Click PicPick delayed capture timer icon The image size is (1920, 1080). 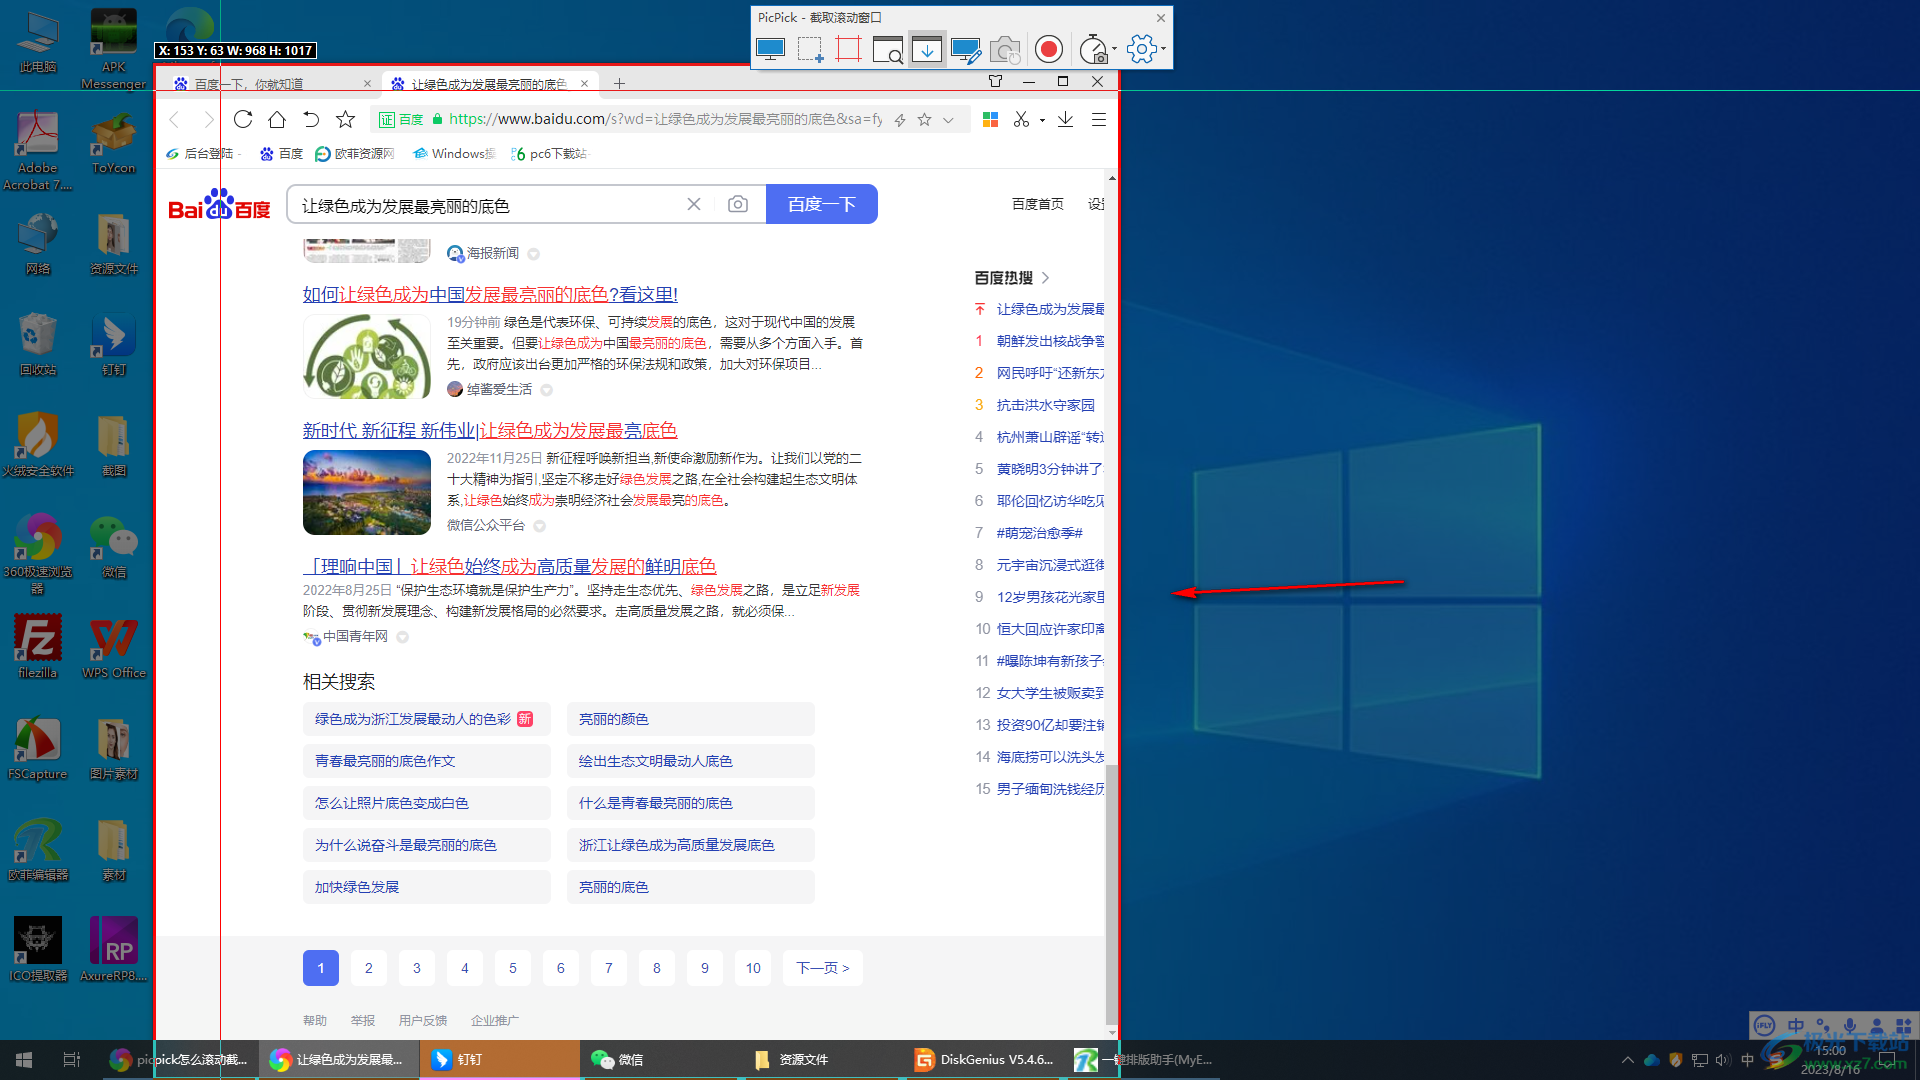tap(1092, 49)
